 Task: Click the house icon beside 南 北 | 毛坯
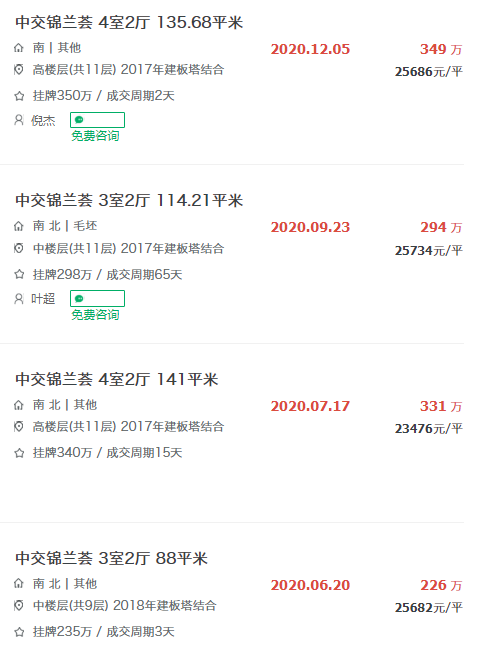(19, 226)
